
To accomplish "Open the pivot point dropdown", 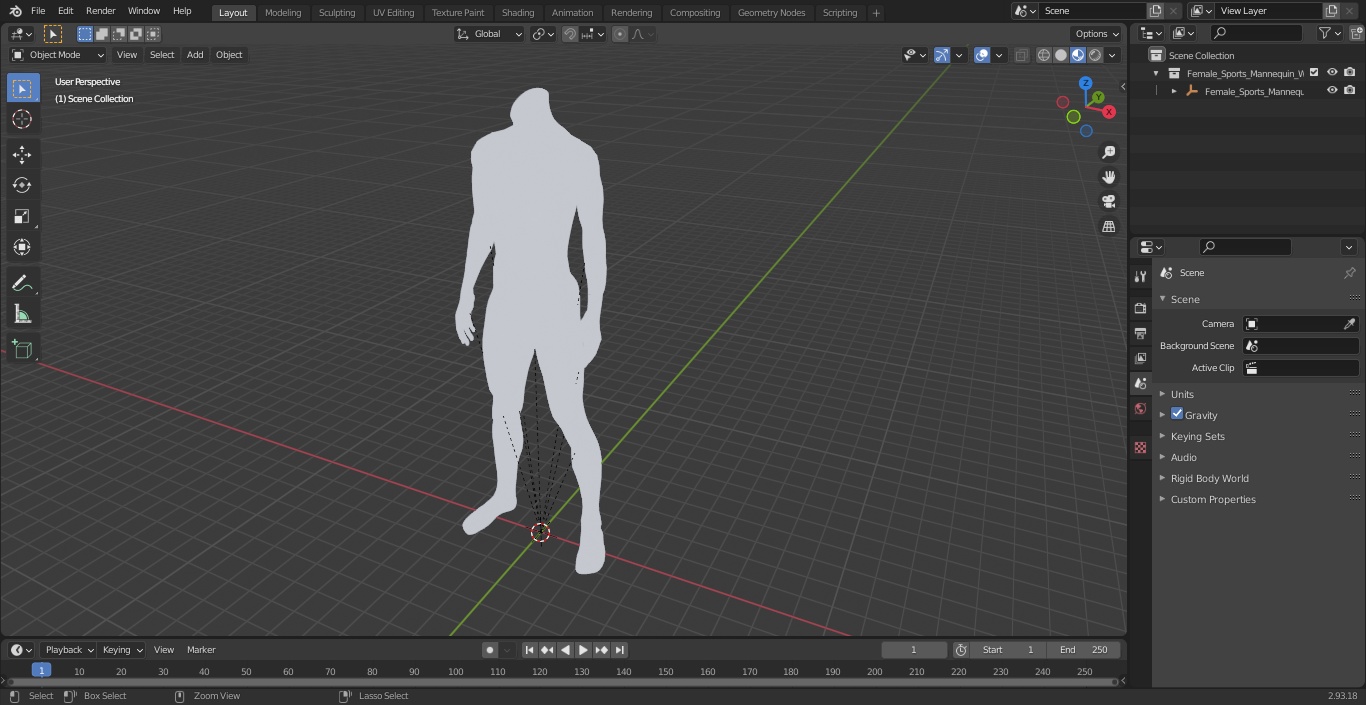I will pyautogui.click(x=543, y=34).
